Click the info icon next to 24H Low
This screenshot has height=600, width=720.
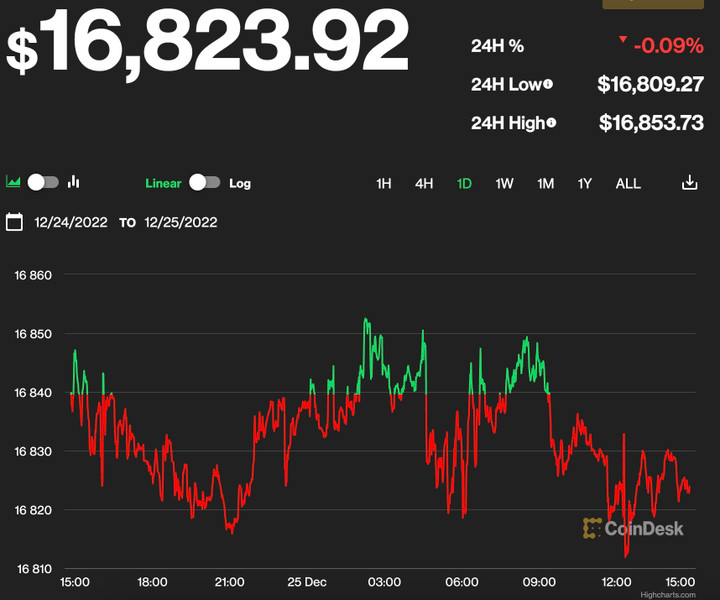pos(548,85)
